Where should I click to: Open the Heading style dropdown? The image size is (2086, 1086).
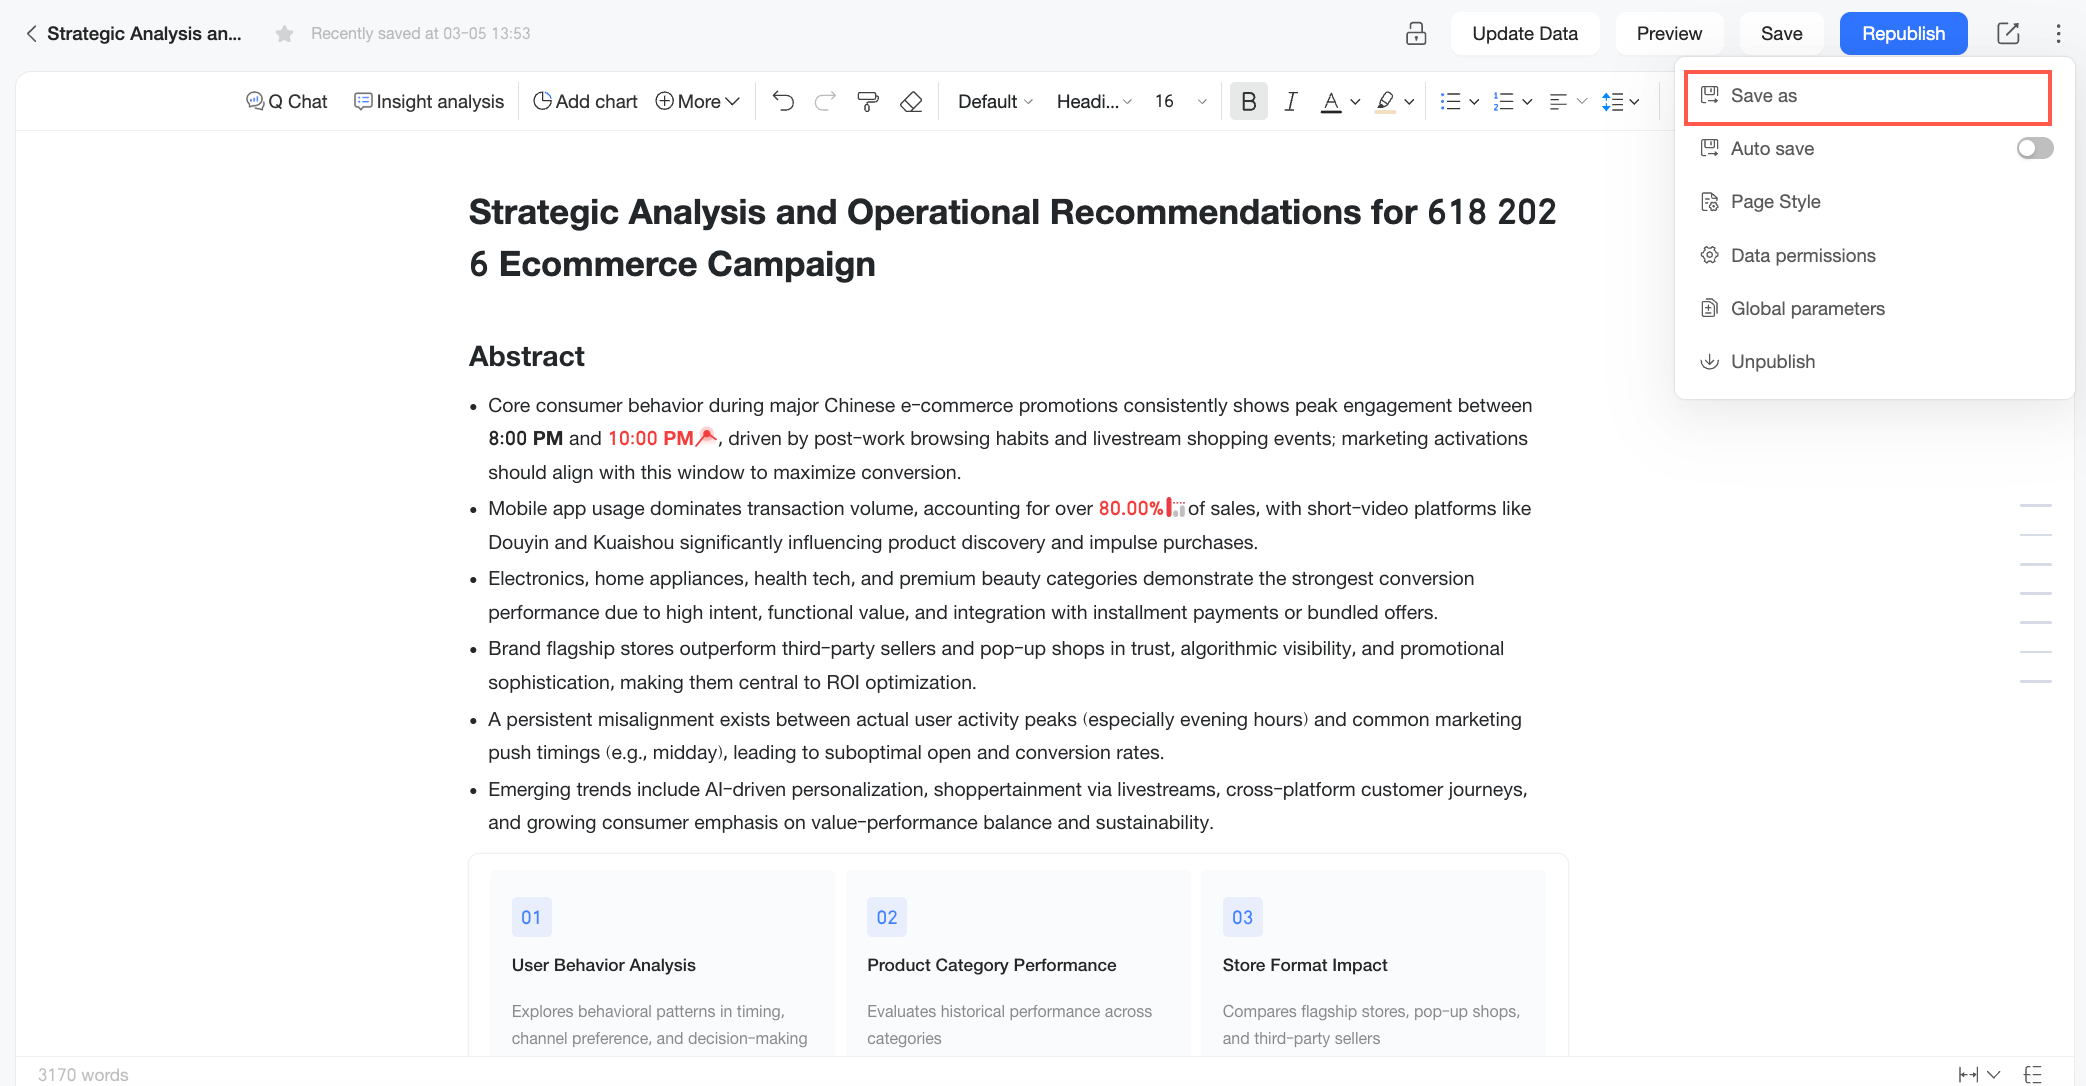coord(1094,101)
